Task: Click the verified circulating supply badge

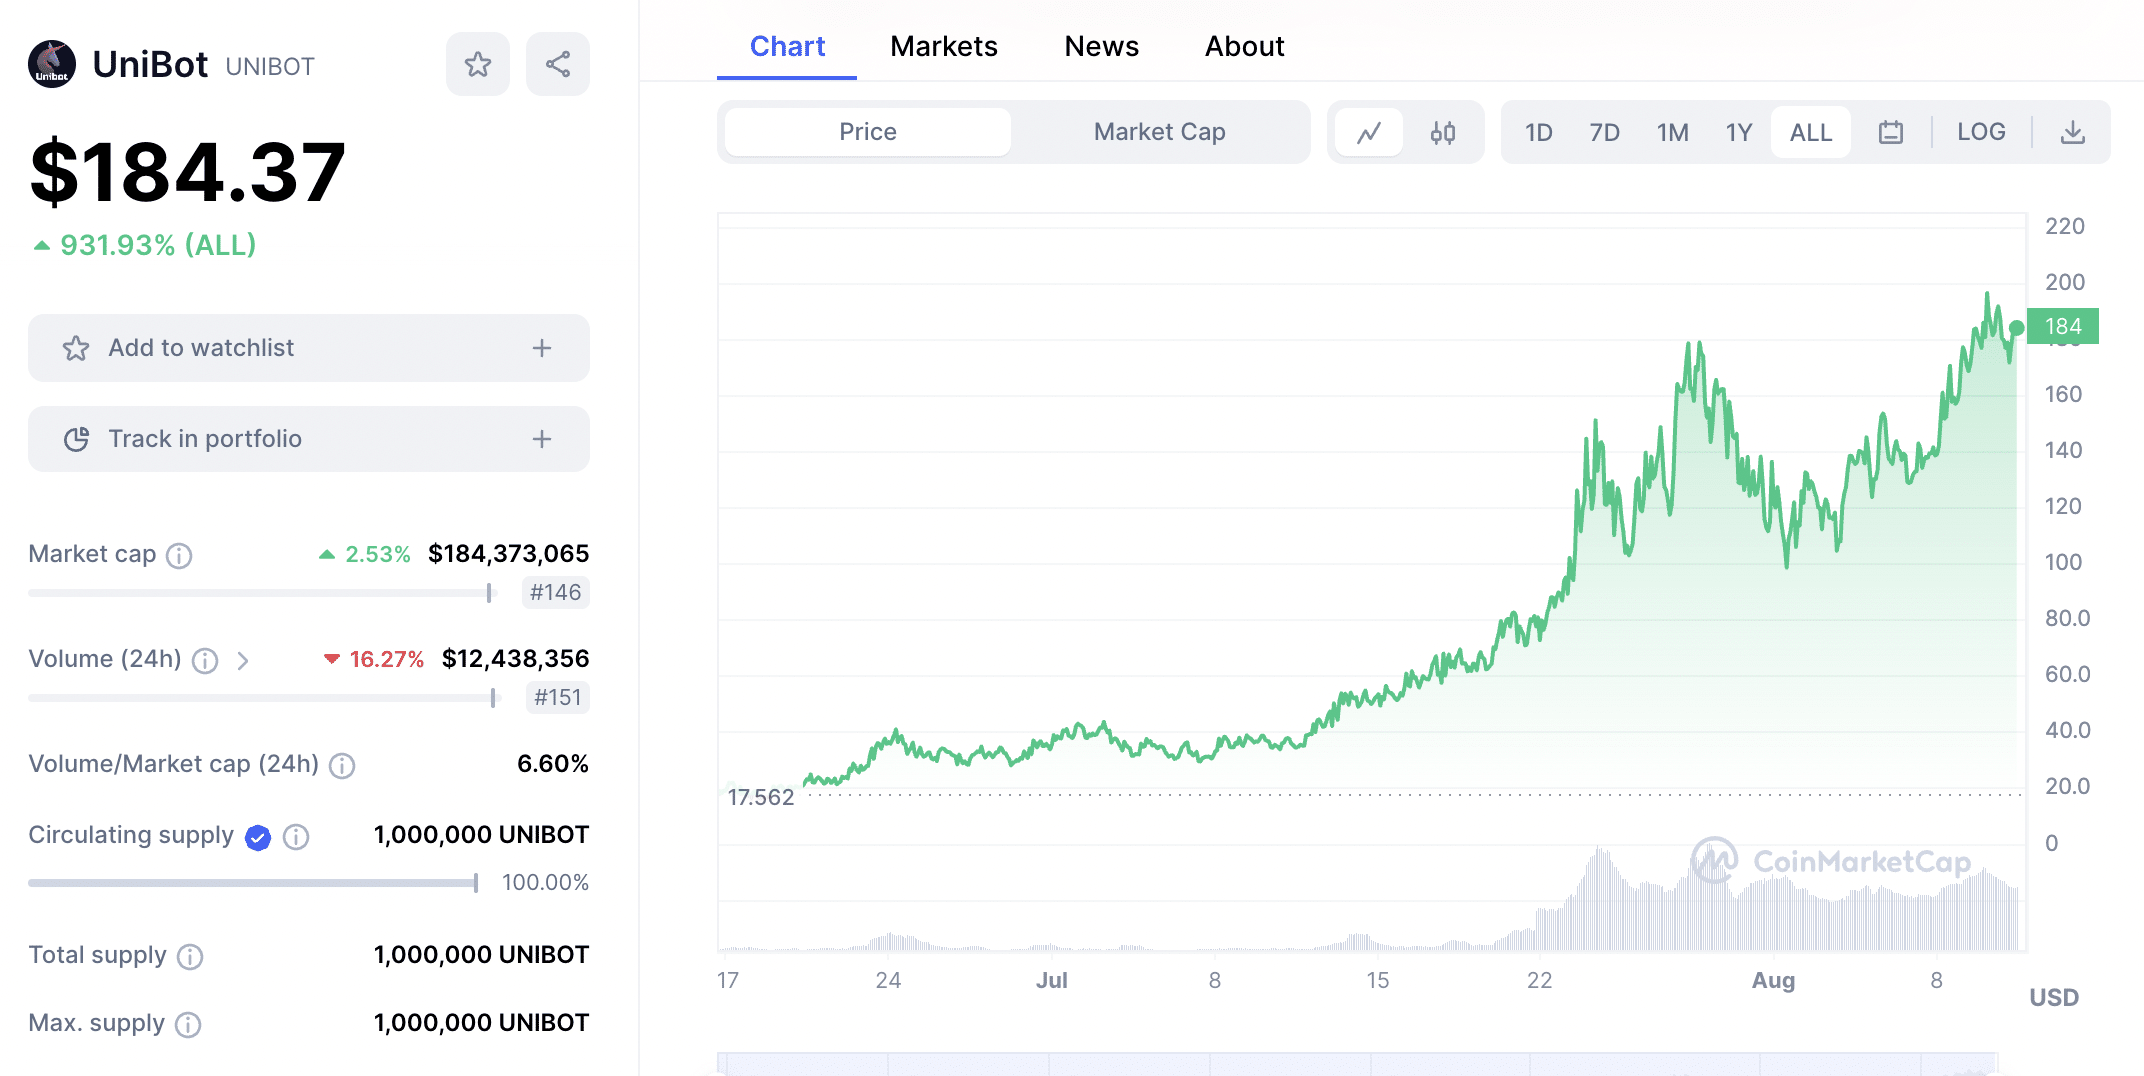Action: coord(258,837)
